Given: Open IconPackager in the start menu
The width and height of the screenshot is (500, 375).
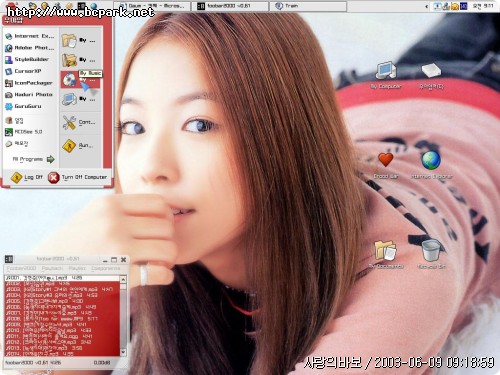Looking at the screenshot, I should [29, 83].
